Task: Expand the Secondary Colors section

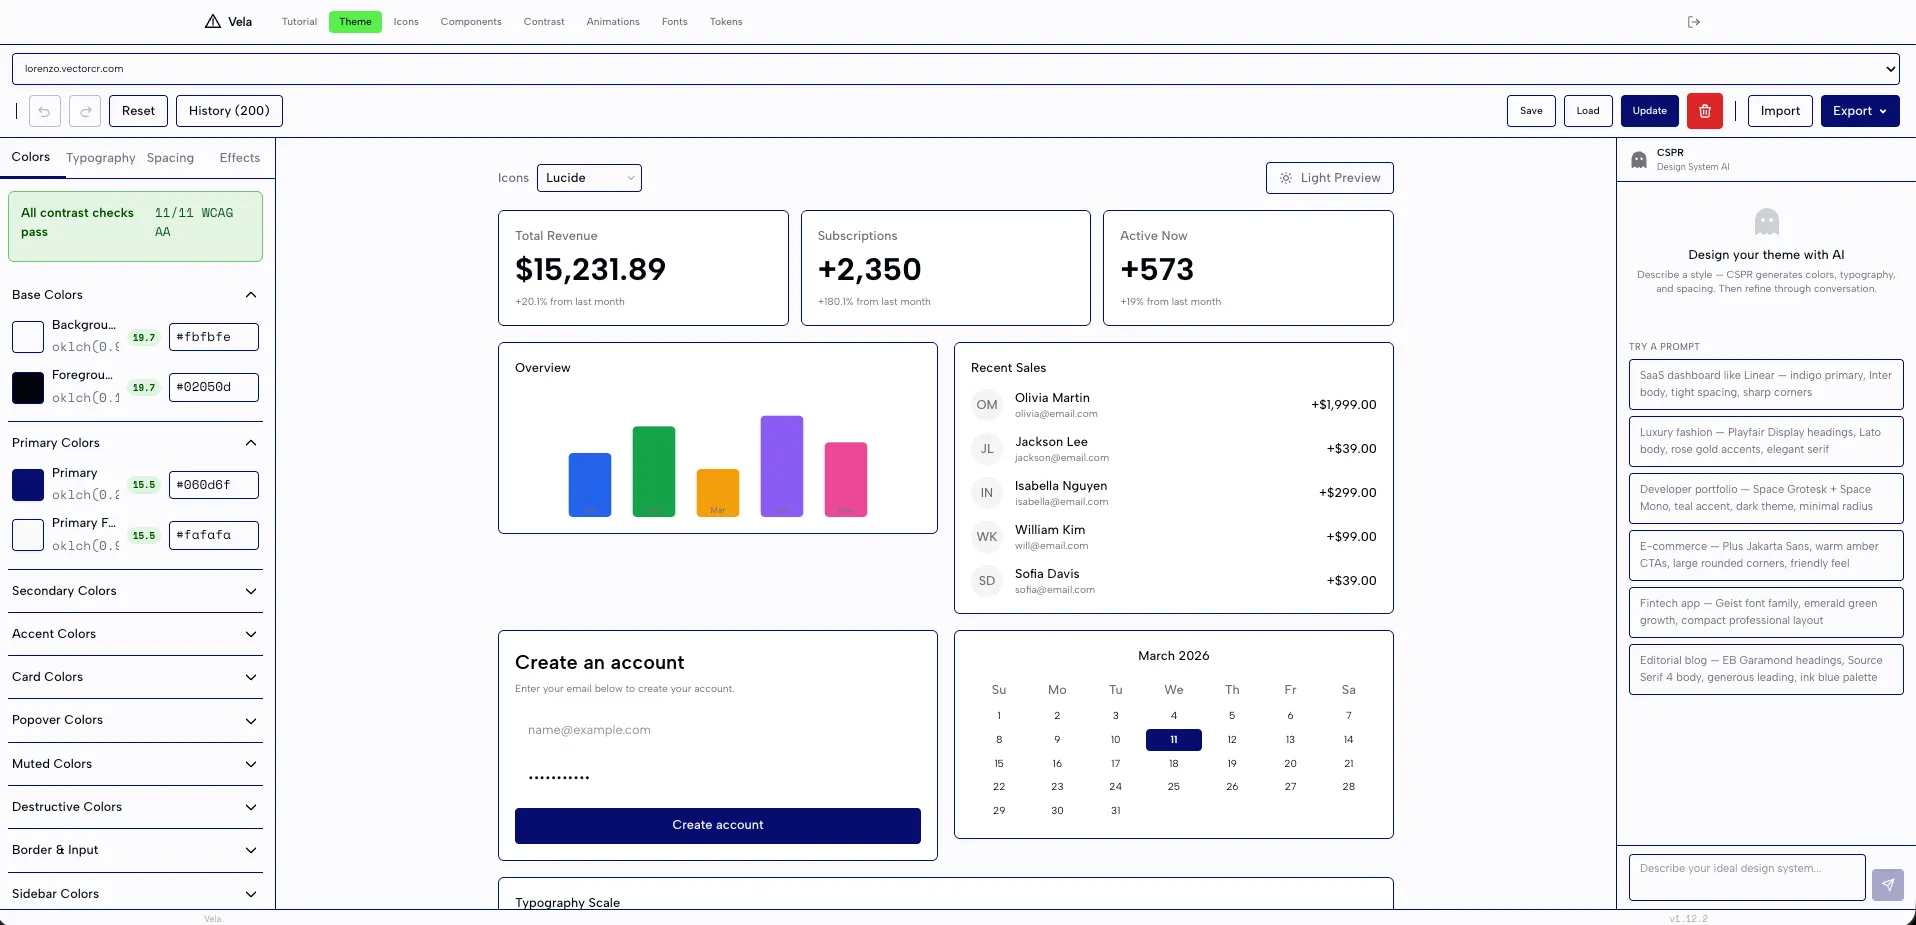Action: click(x=250, y=591)
